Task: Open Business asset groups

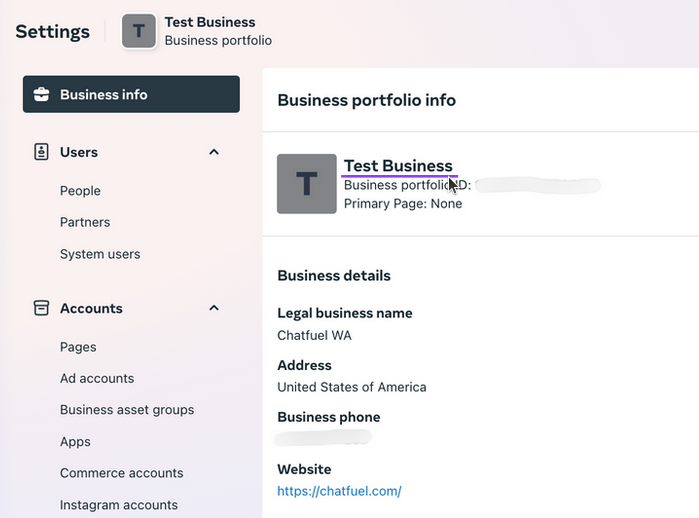Action: pyautogui.click(x=127, y=410)
